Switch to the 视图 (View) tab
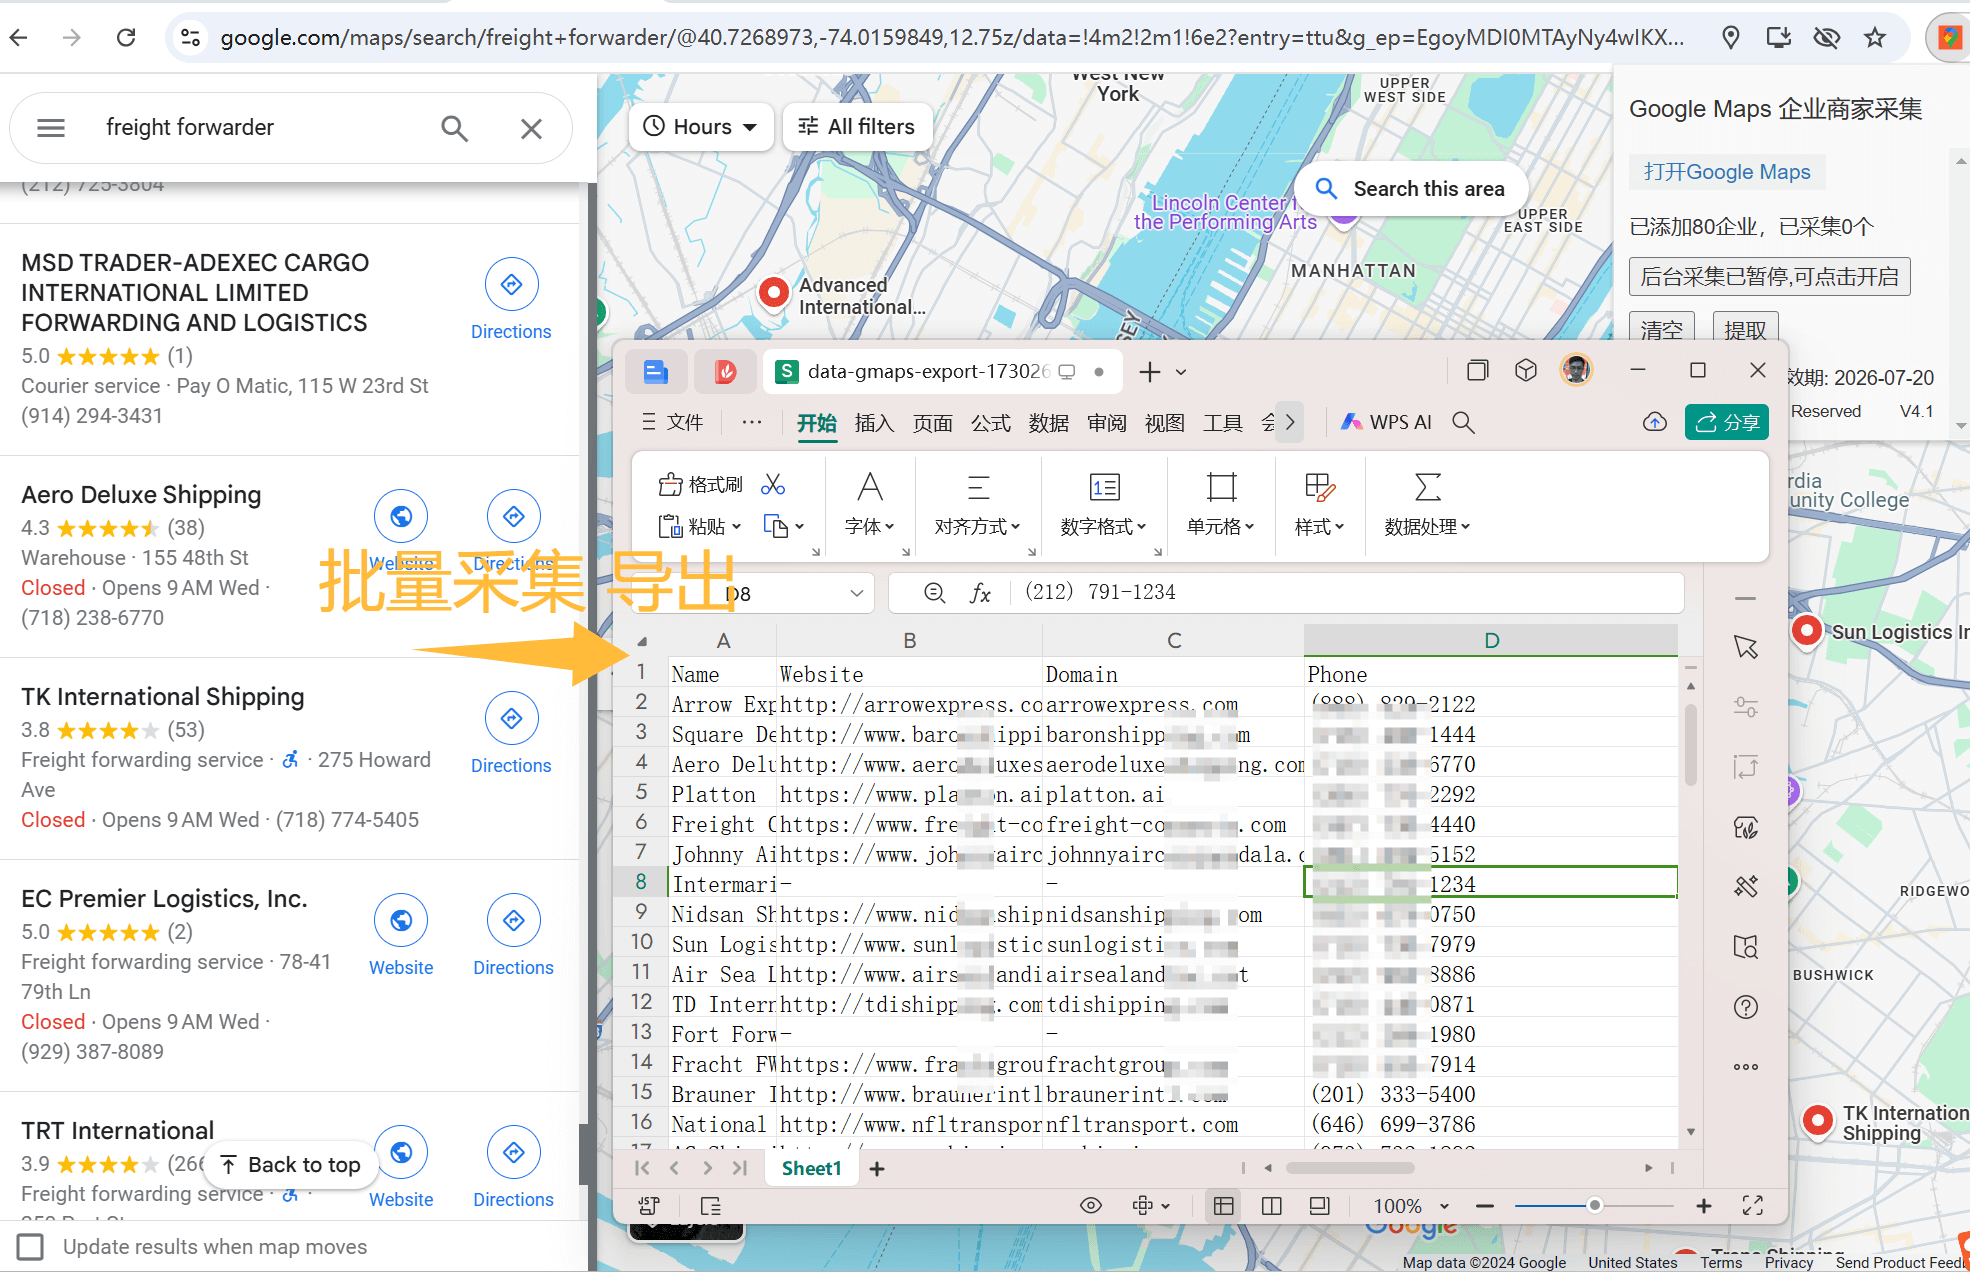1970x1272 pixels. pos(1164,423)
